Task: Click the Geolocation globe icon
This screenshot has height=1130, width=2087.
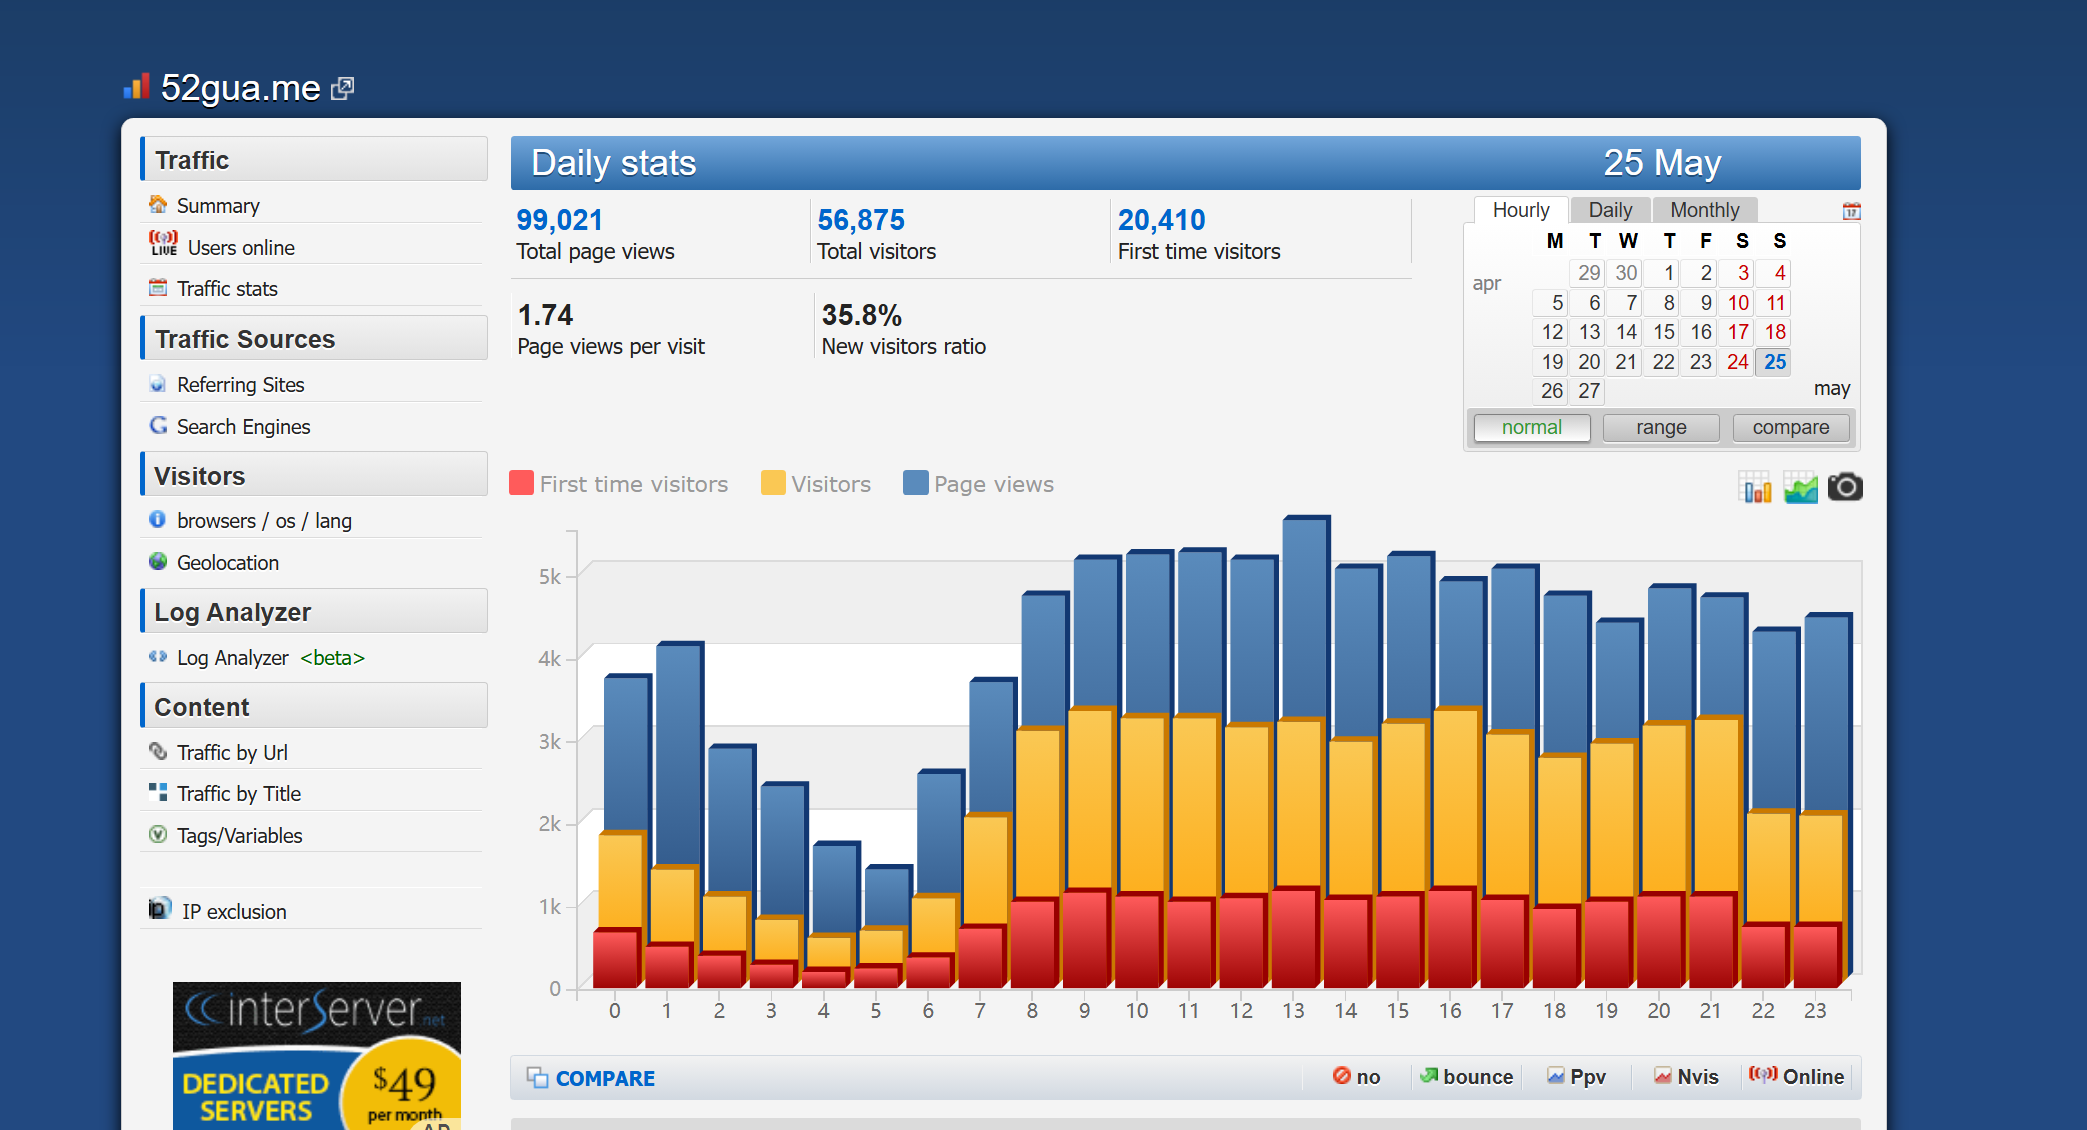Action: click(158, 561)
